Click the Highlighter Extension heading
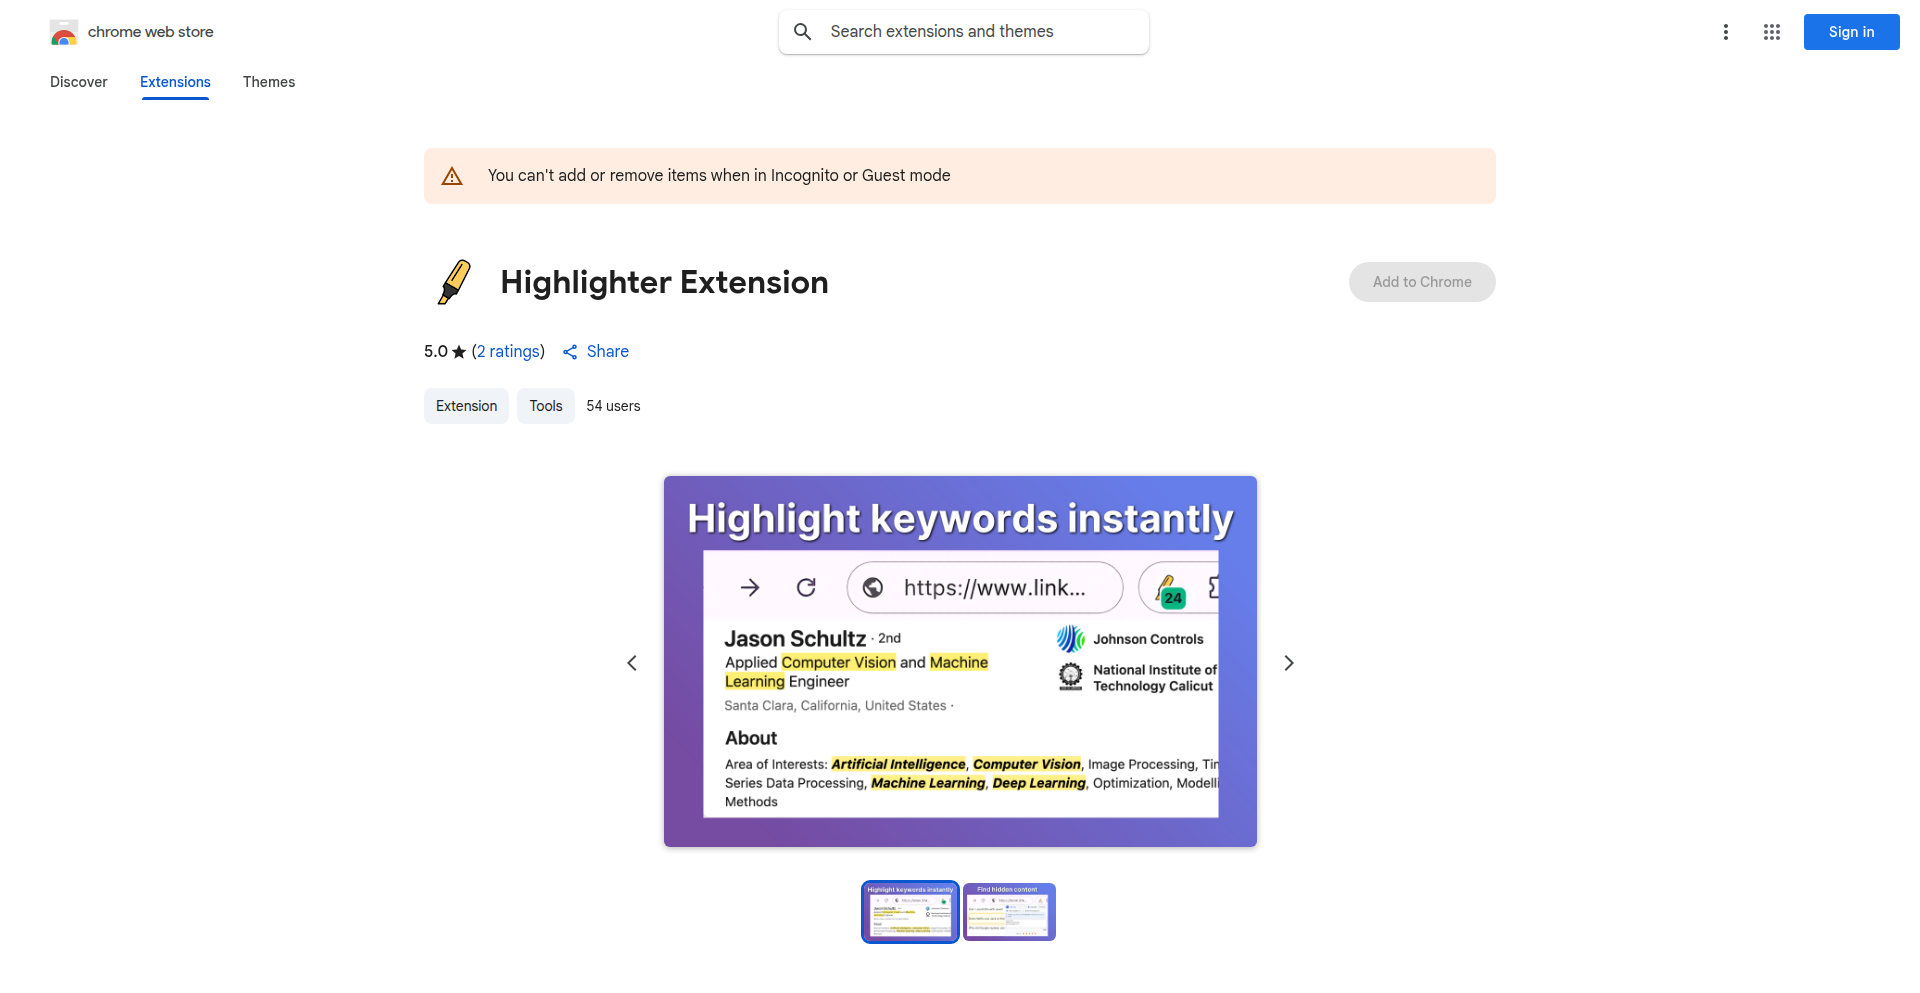1920x993 pixels. coord(664,283)
